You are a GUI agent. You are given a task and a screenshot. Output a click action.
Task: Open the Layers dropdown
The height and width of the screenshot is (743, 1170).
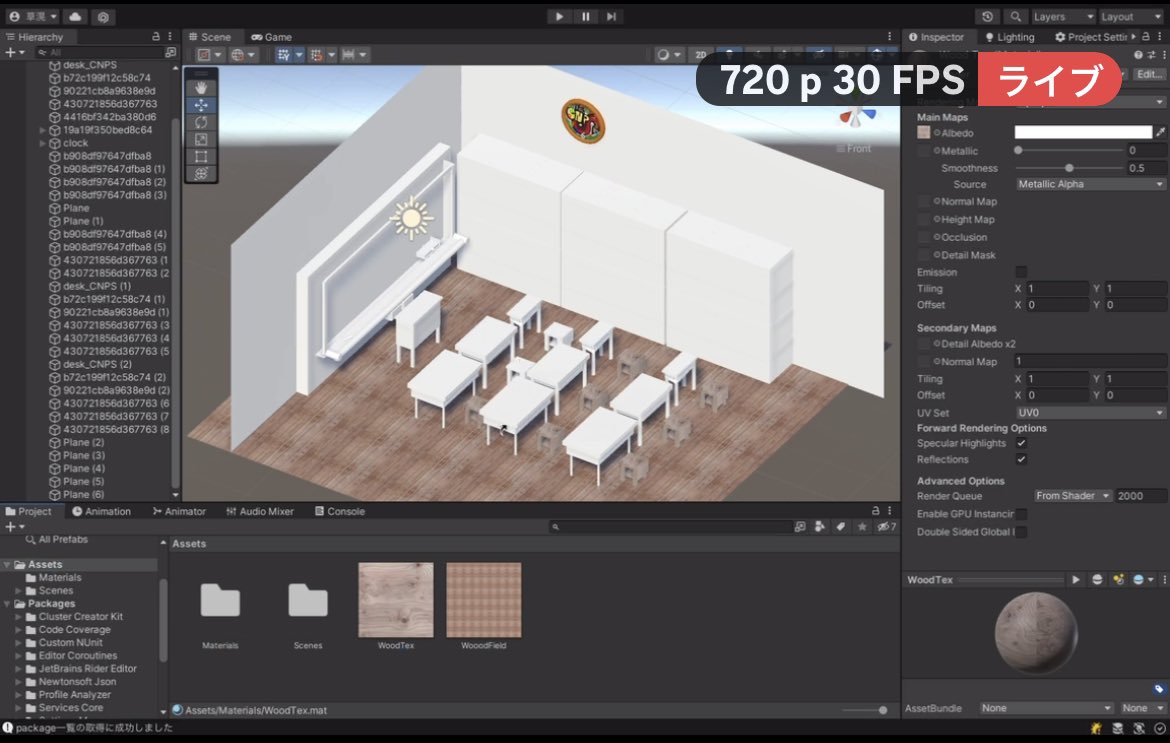pyautogui.click(x=1063, y=16)
